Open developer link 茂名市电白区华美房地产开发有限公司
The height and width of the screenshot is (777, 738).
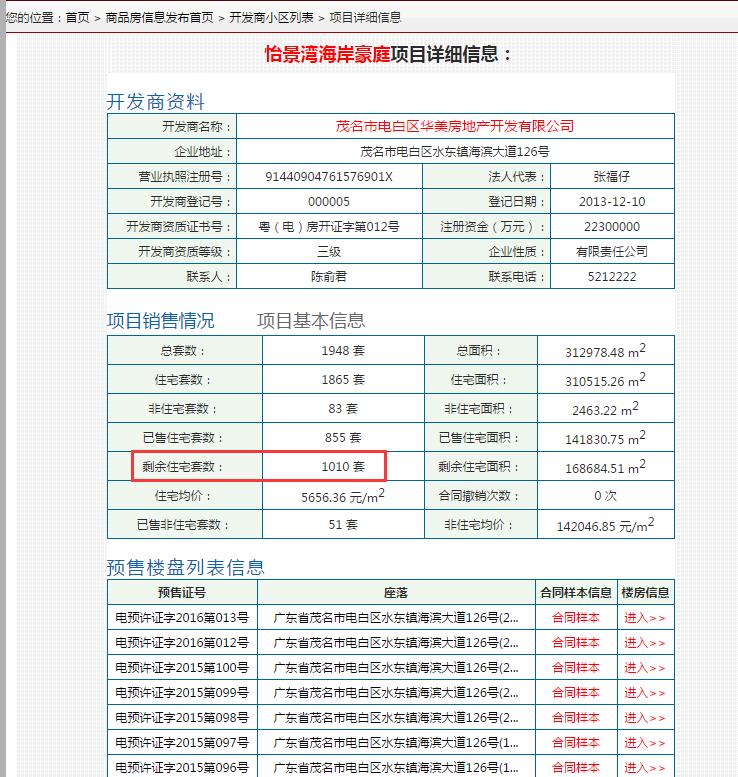pyautogui.click(x=454, y=126)
